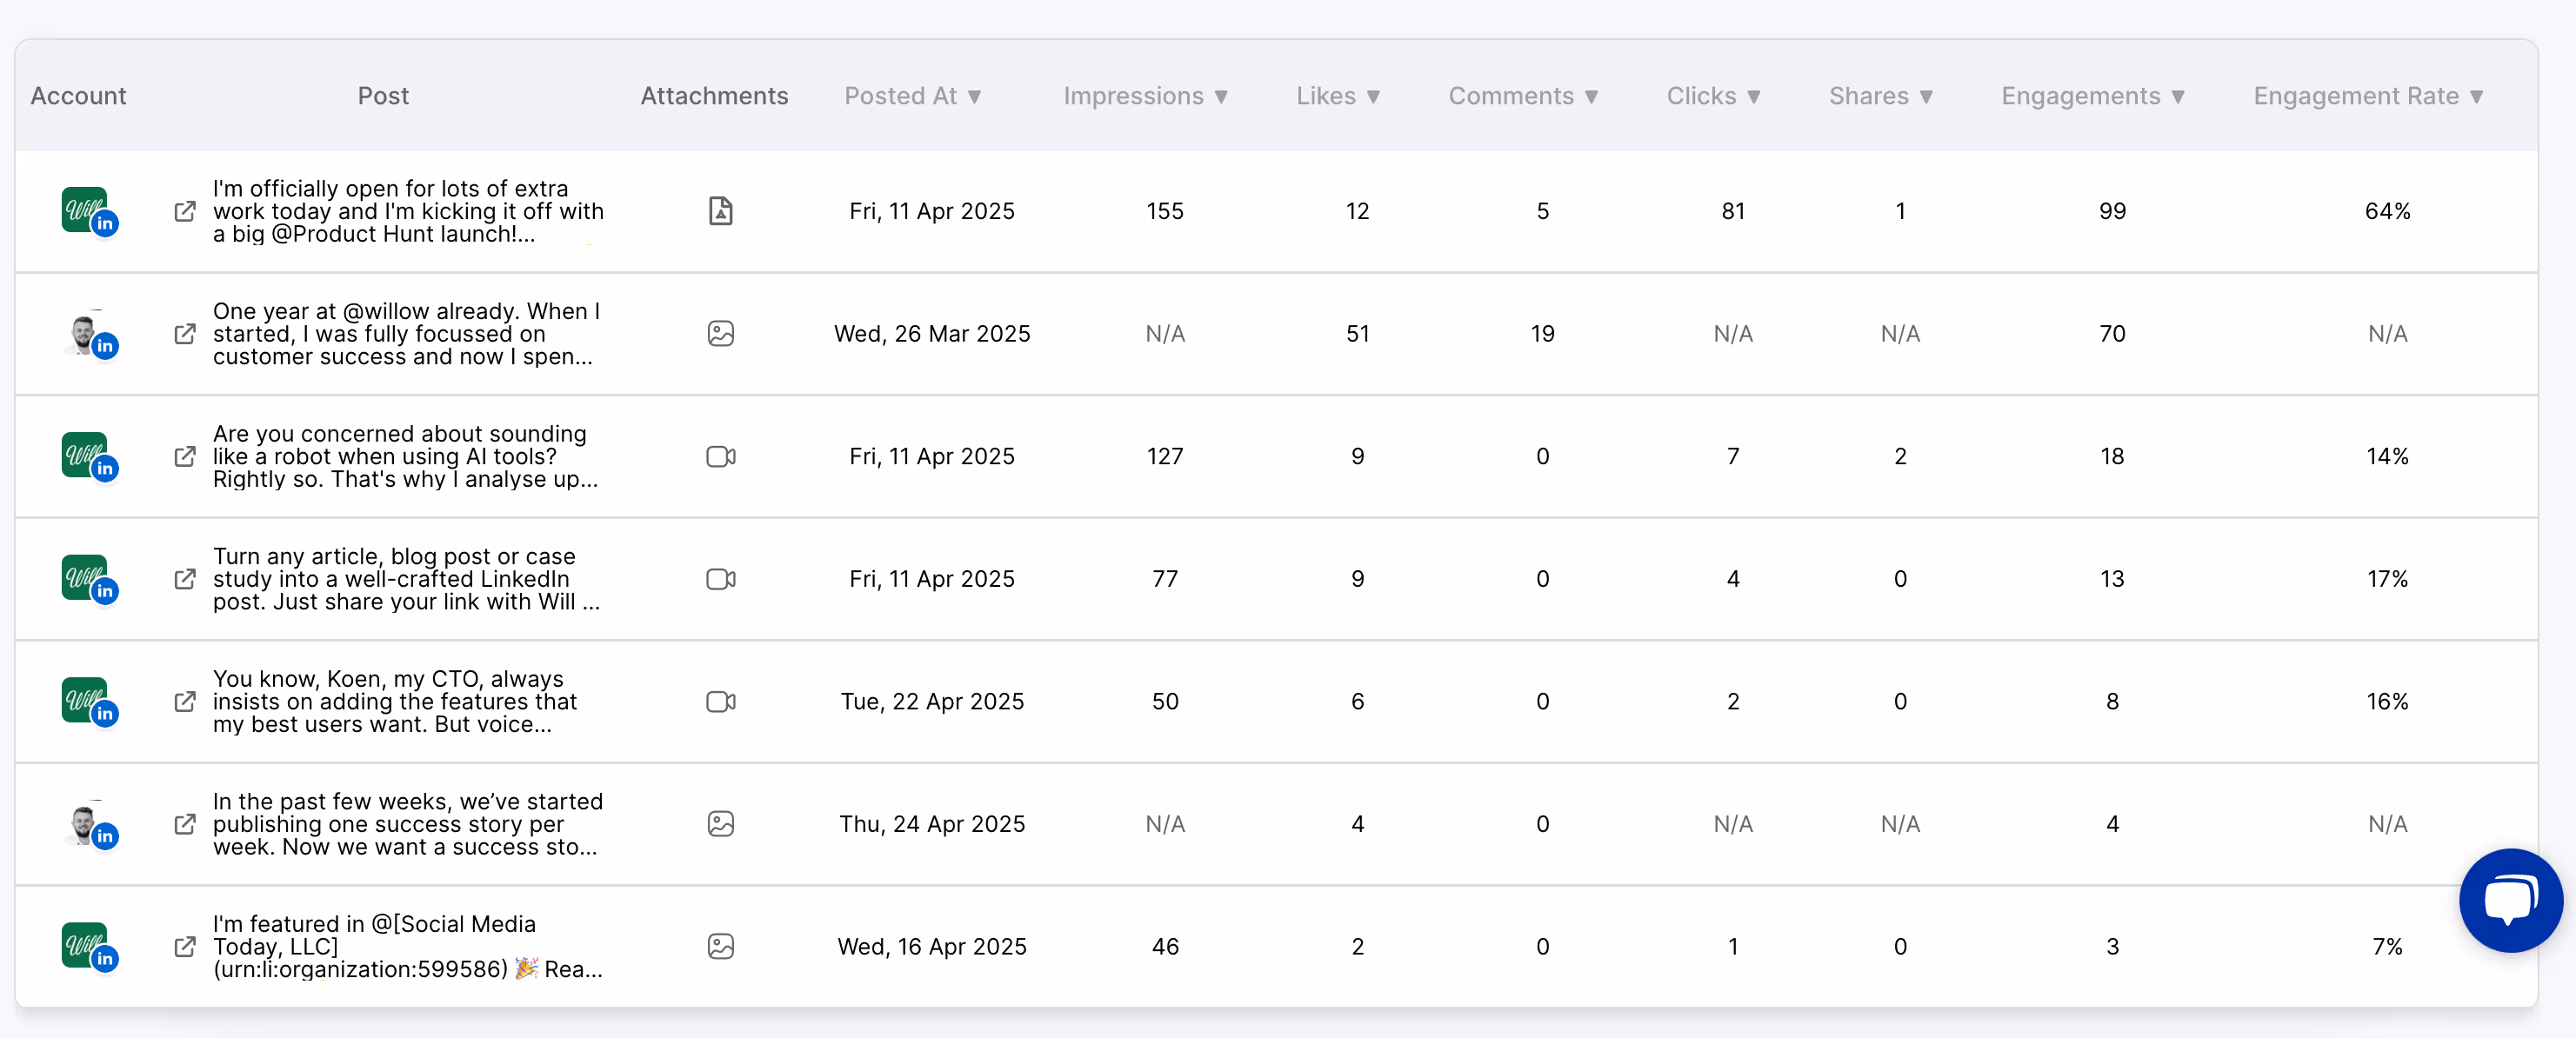Click engagement rate value 7%
The width and height of the screenshot is (2576, 1038).
point(2387,946)
